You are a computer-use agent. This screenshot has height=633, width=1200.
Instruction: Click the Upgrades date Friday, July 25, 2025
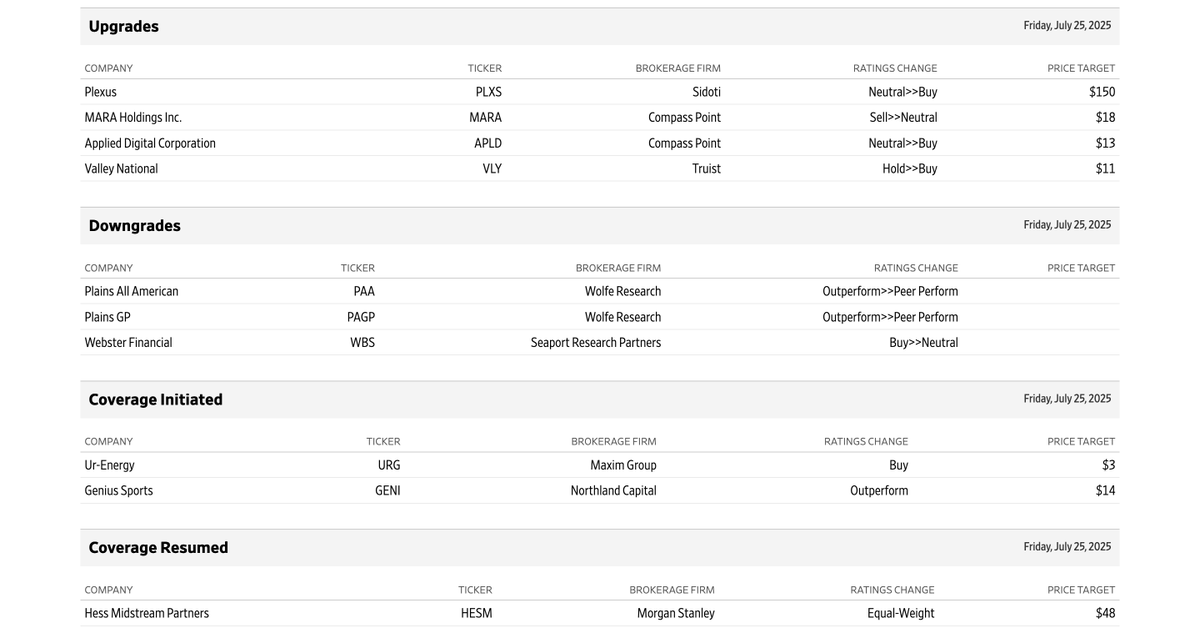click(x=1067, y=26)
